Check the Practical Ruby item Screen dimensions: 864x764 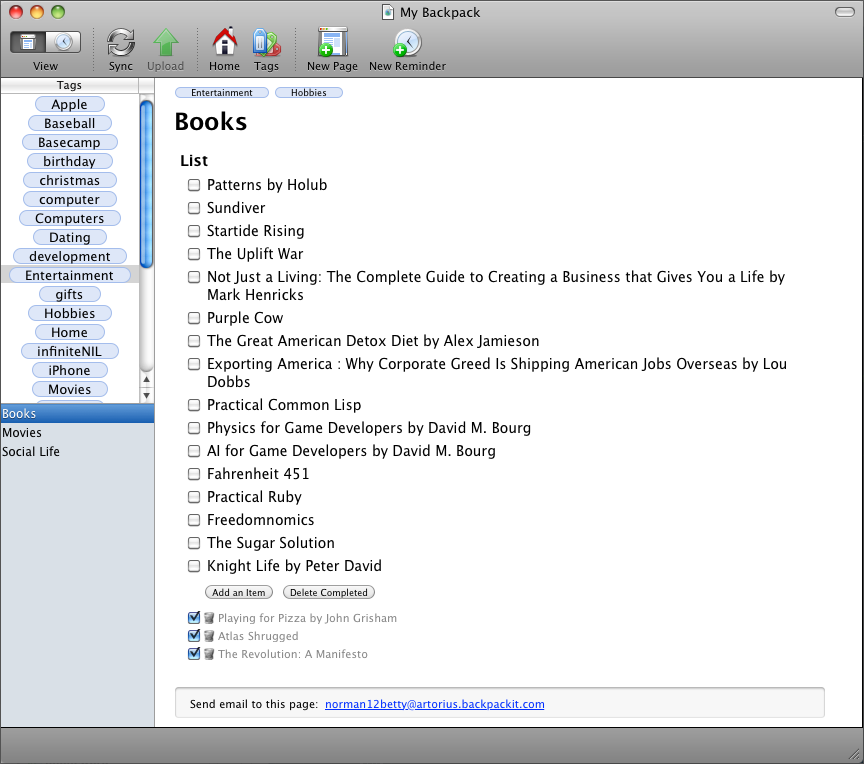click(x=194, y=497)
